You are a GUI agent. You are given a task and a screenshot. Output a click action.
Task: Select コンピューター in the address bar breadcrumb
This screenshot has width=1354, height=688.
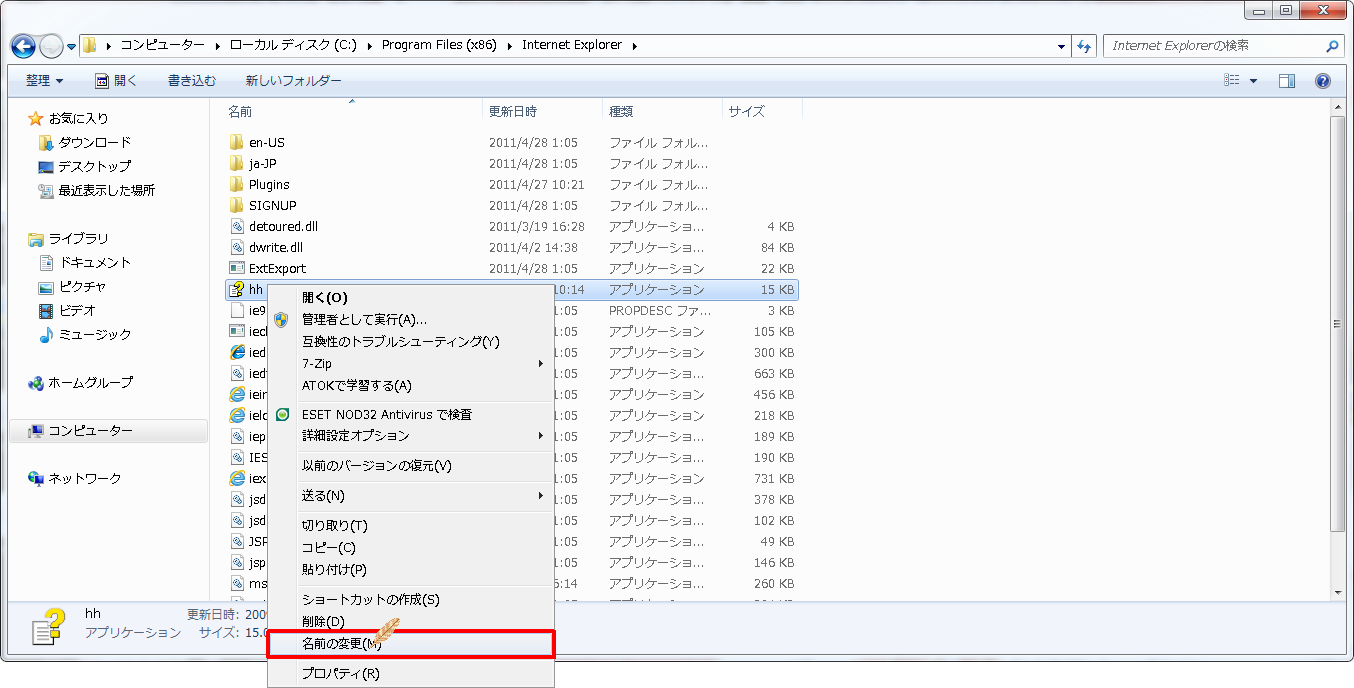[162, 45]
